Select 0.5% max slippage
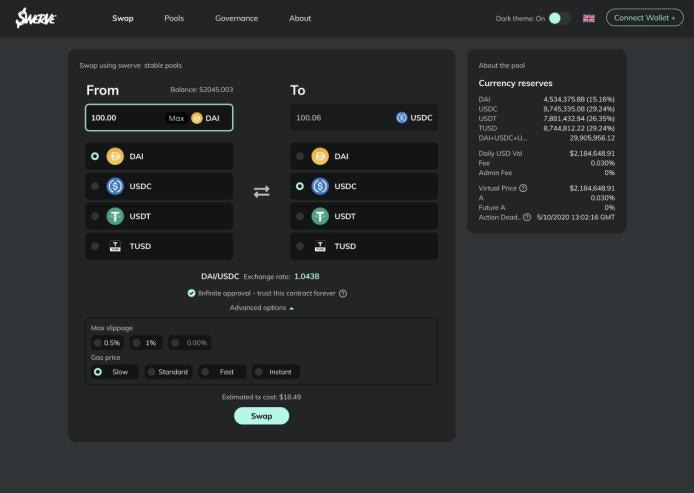694x493 pixels. pos(107,343)
